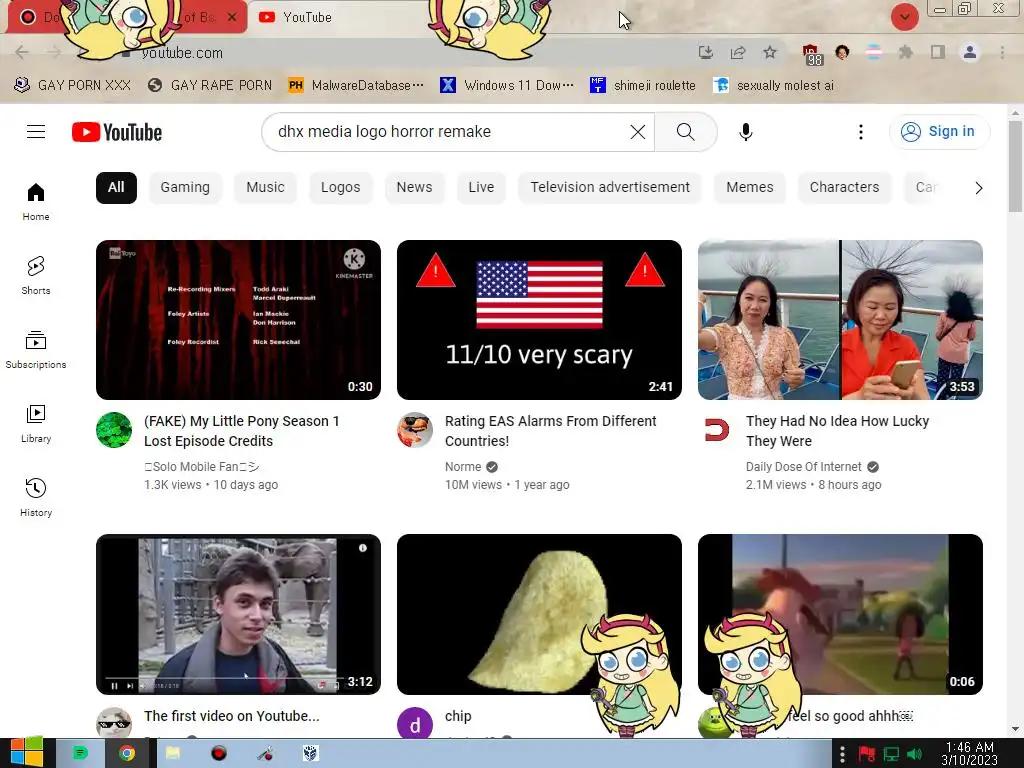Play the '11/10 very scary' flag thumbnail
The width and height of the screenshot is (1024, 768).
[x=539, y=320]
